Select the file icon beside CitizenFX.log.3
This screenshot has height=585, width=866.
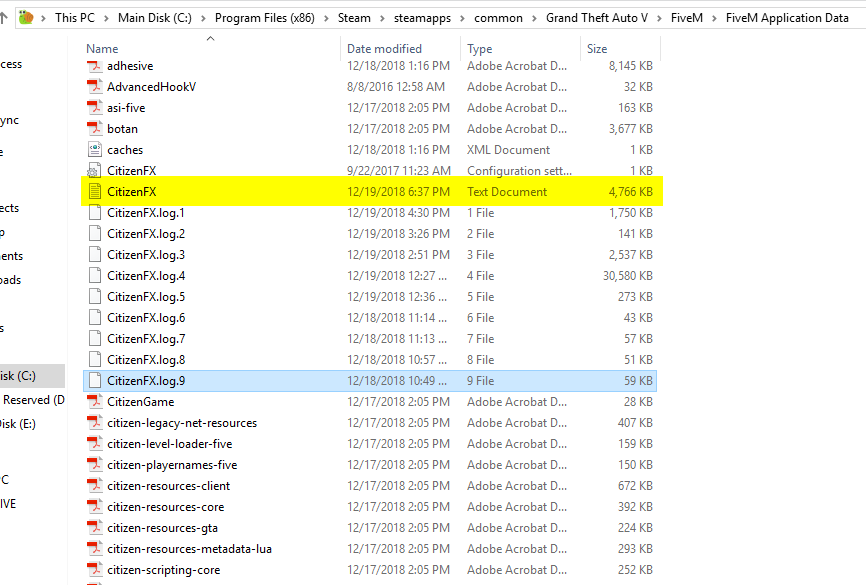pos(95,255)
